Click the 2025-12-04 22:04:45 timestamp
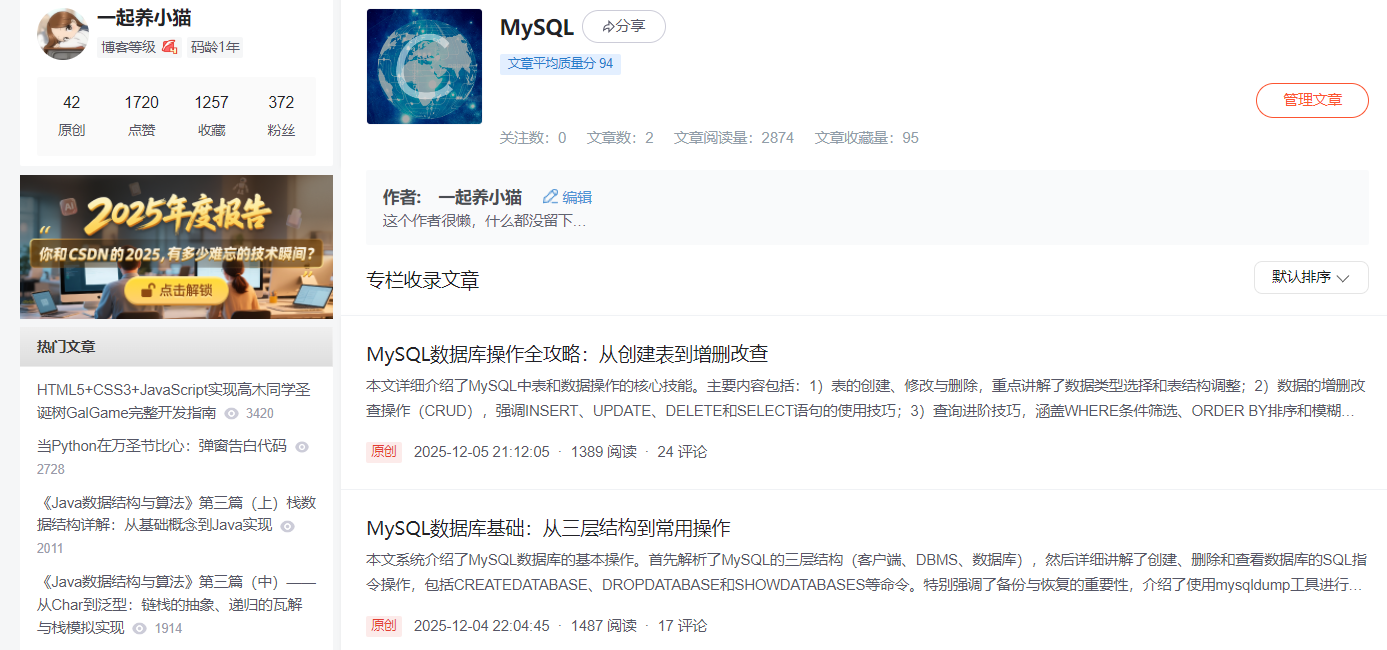Screen dimensions: 1387x650 point(482,626)
